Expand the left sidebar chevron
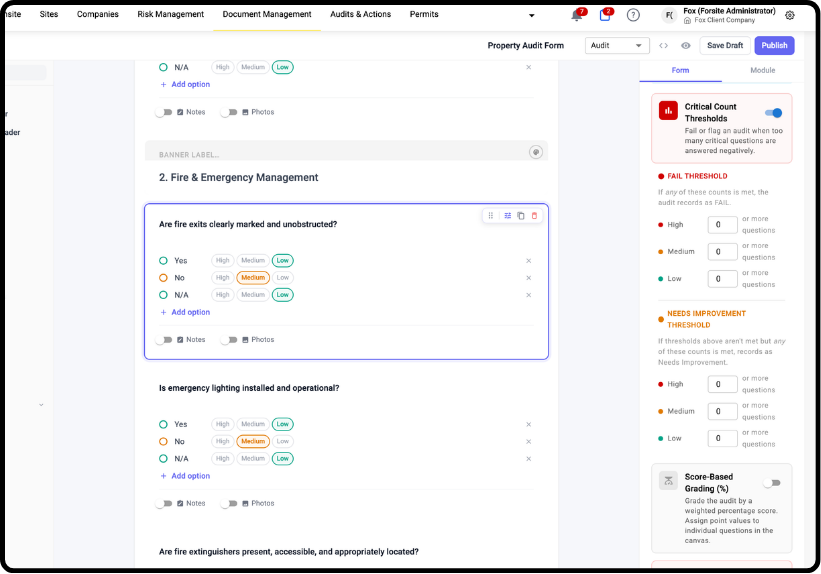The image size is (821, 574). pos(41,405)
